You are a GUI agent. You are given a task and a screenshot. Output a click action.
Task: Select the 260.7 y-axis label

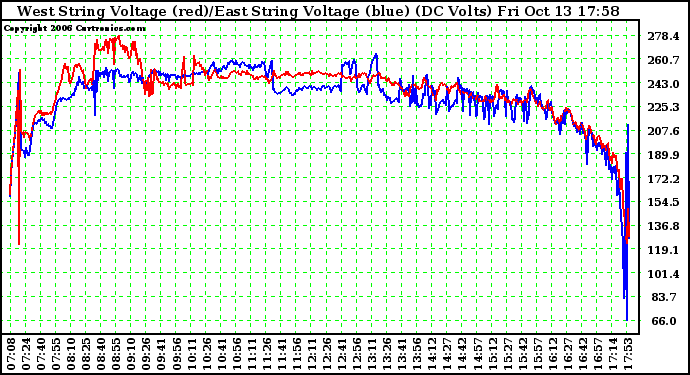click(663, 60)
